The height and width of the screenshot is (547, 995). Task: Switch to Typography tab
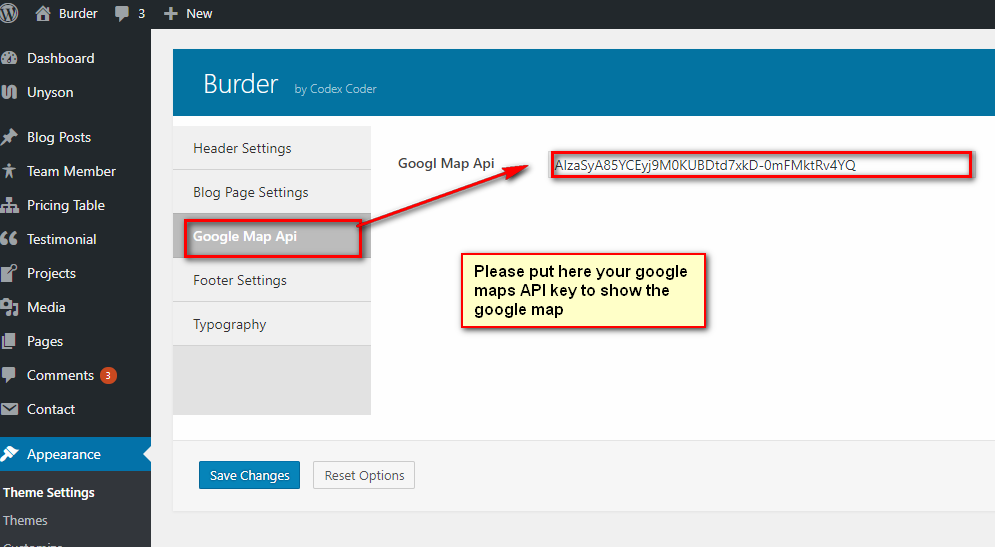272,324
